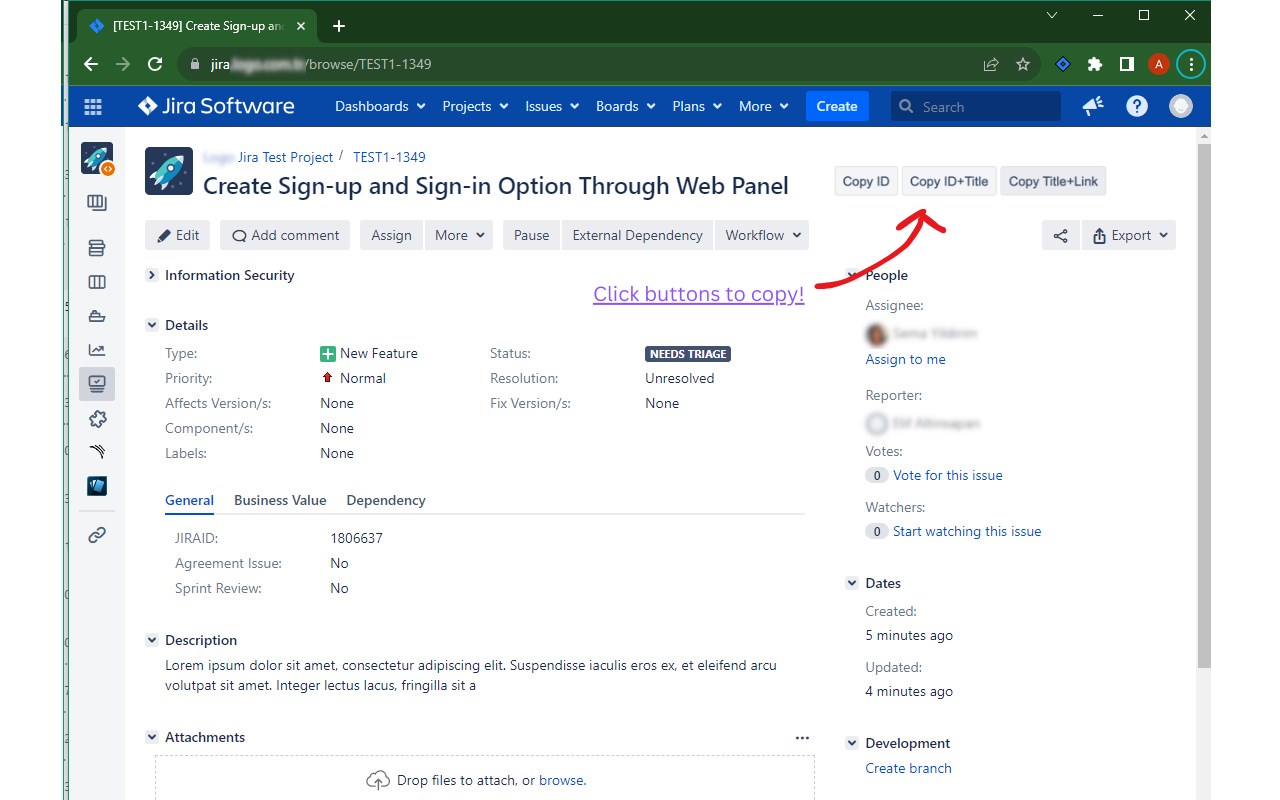The image size is (1280, 800).
Task: Click the link shortcut sidebar icon
Action: tap(97, 535)
